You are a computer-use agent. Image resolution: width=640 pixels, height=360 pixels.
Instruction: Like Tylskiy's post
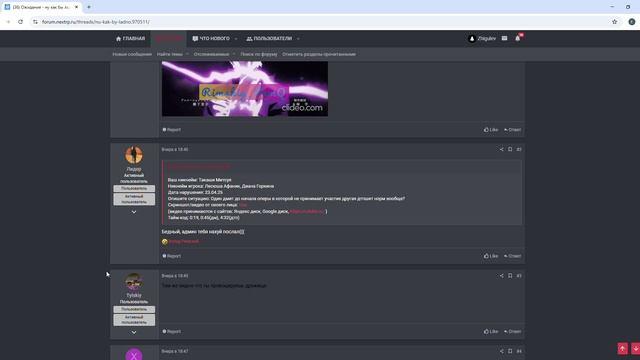pyautogui.click(x=491, y=331)
